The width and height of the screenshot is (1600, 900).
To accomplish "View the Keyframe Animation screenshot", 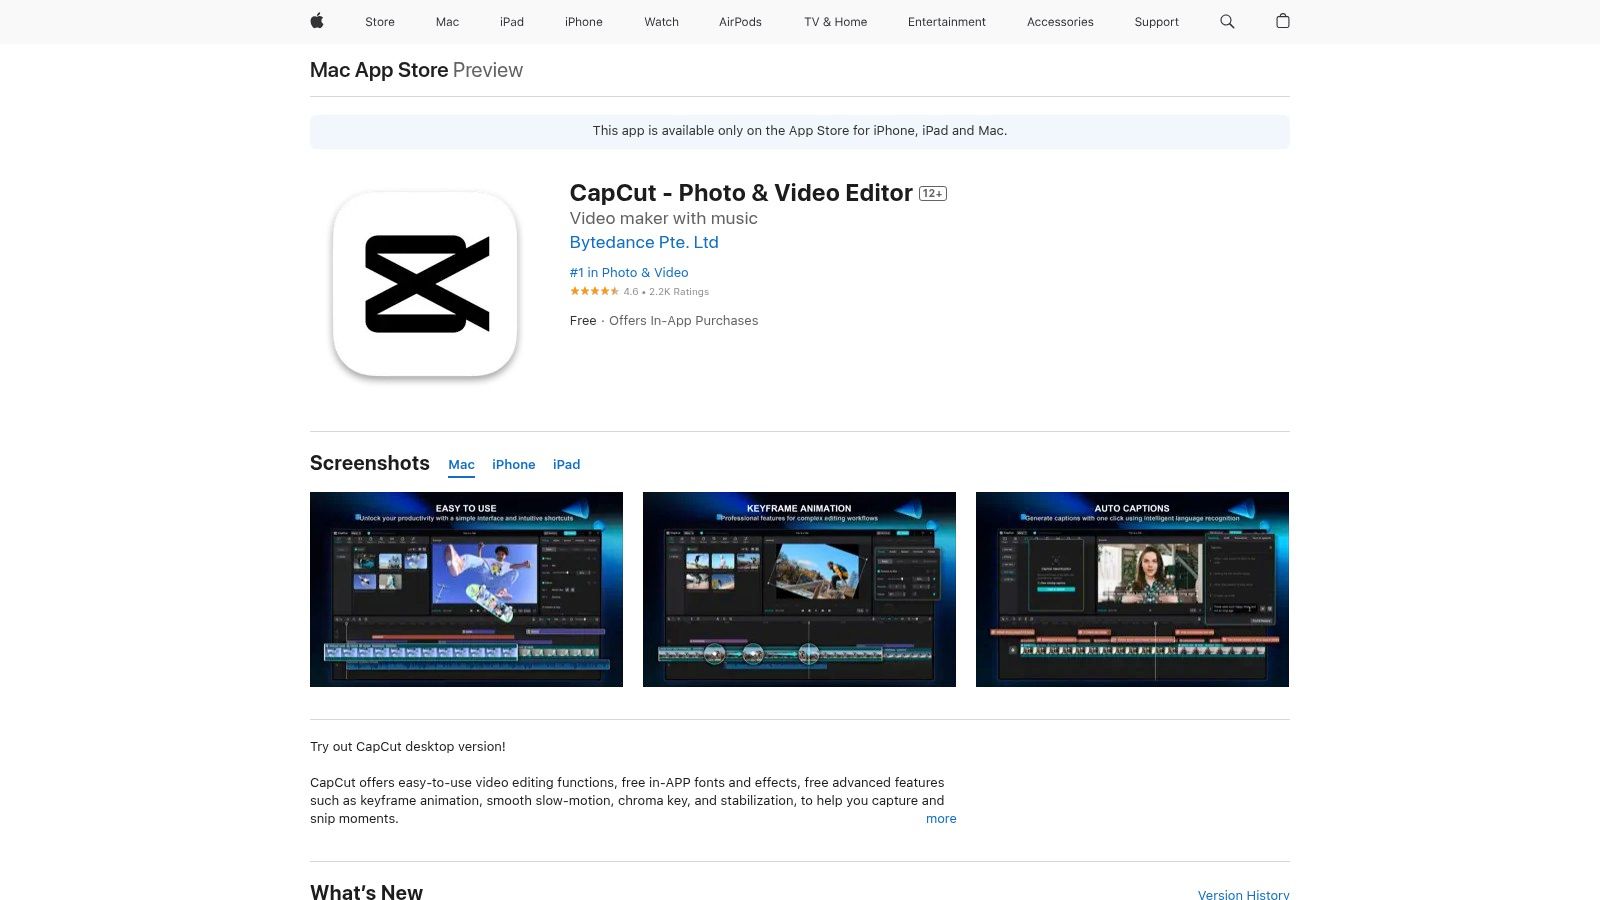I will pos(799,589).
